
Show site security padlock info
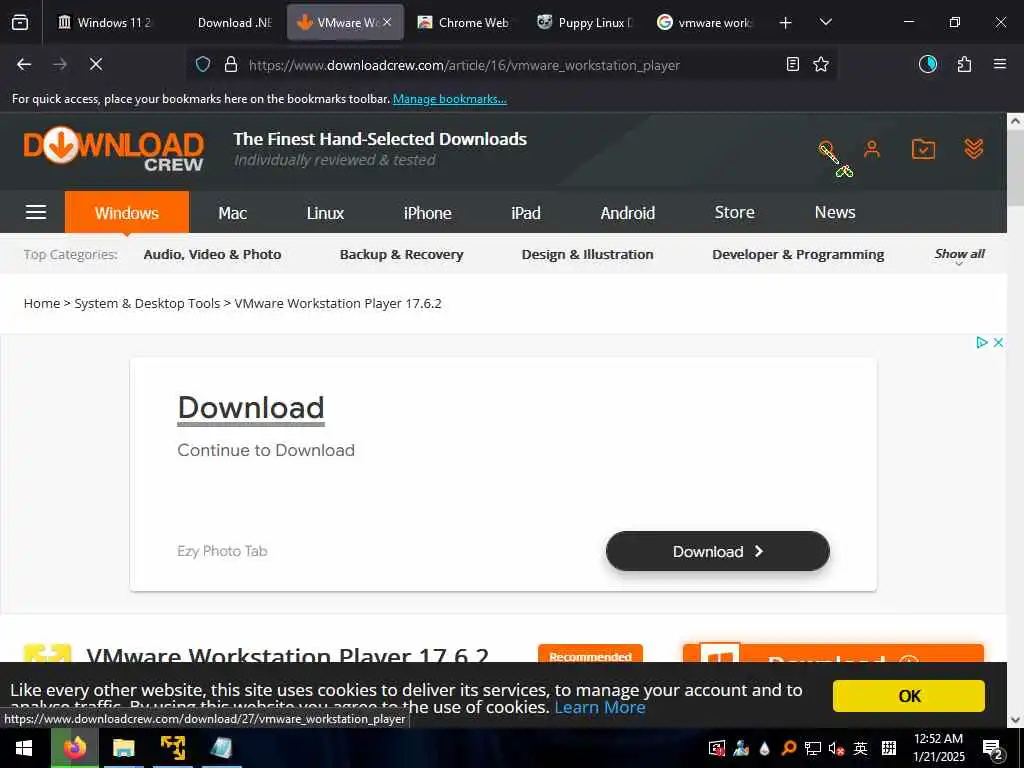(x=231, y=64)
